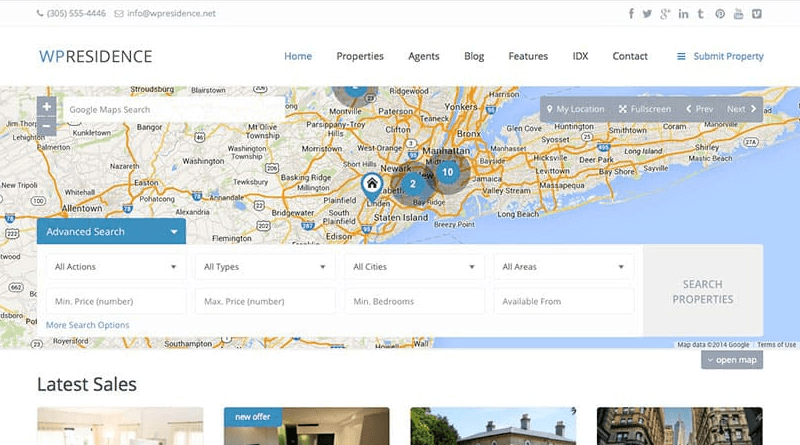Screen dimensions: 800x445
Task: Open the Google Plus social icon
Action: pos(665,14)
